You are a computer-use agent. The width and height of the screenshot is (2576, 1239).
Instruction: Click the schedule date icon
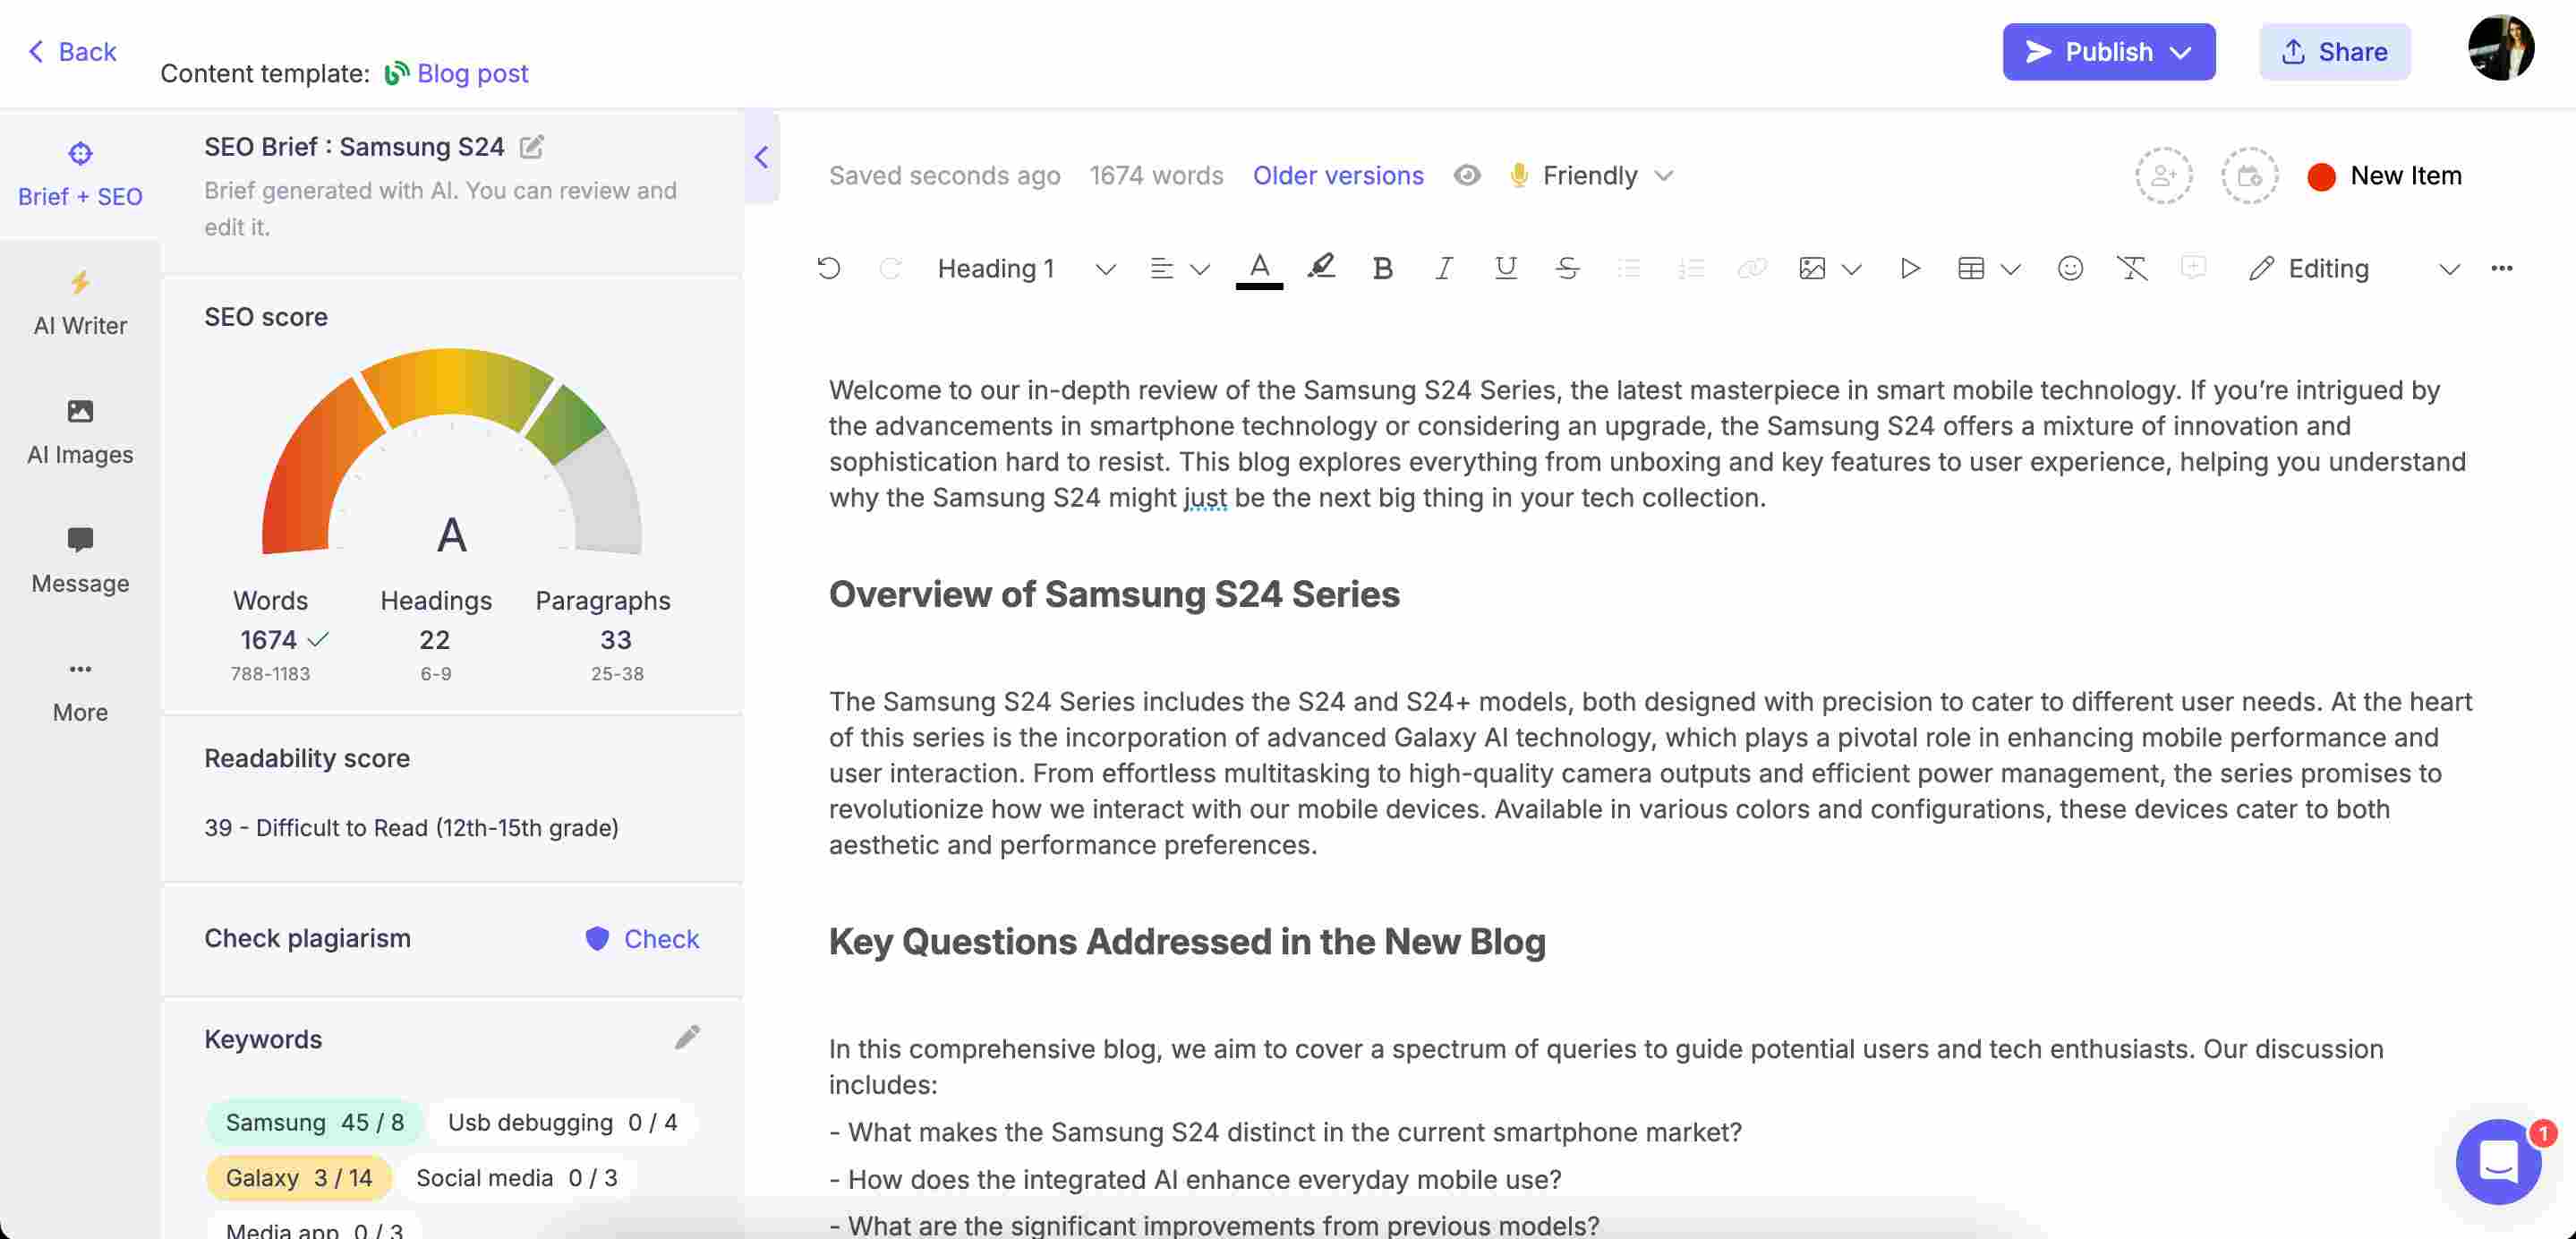[x=2249, y=176]
